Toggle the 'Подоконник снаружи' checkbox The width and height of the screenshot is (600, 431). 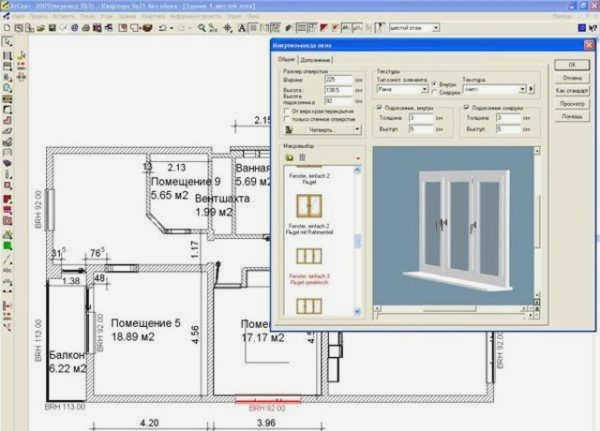tap(466, 108)
